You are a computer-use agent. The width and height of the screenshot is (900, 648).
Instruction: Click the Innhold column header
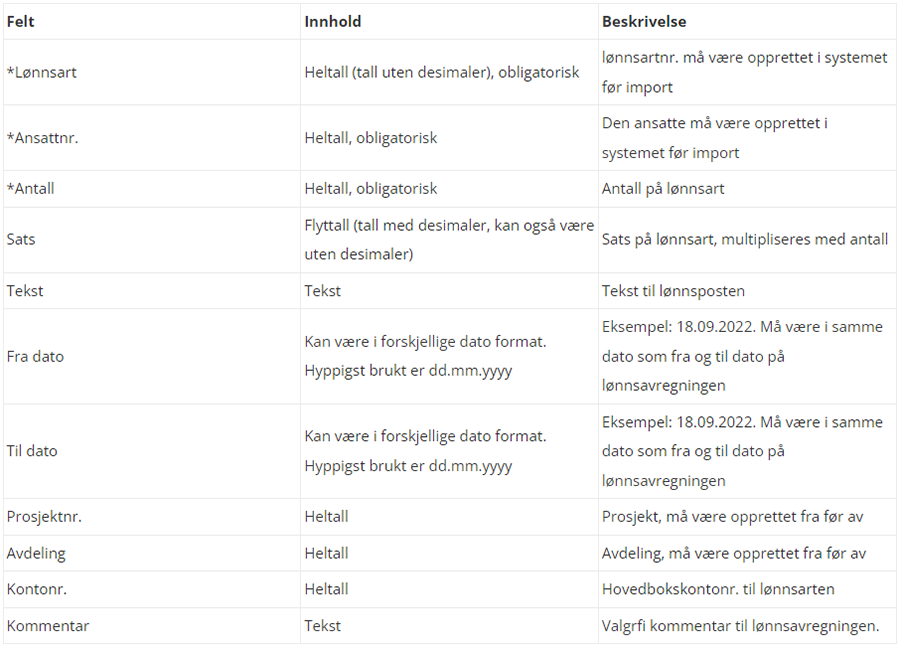(333, 21)
